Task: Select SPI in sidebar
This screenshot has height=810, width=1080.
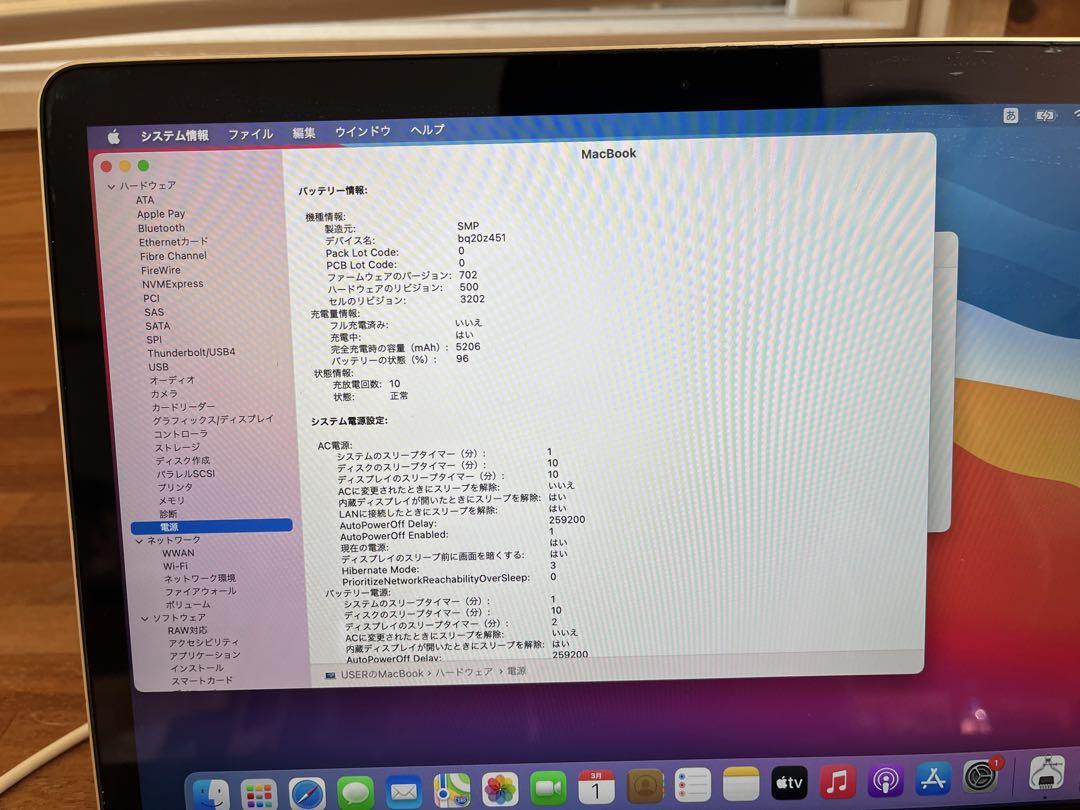Action: click(x=154, y=340)
